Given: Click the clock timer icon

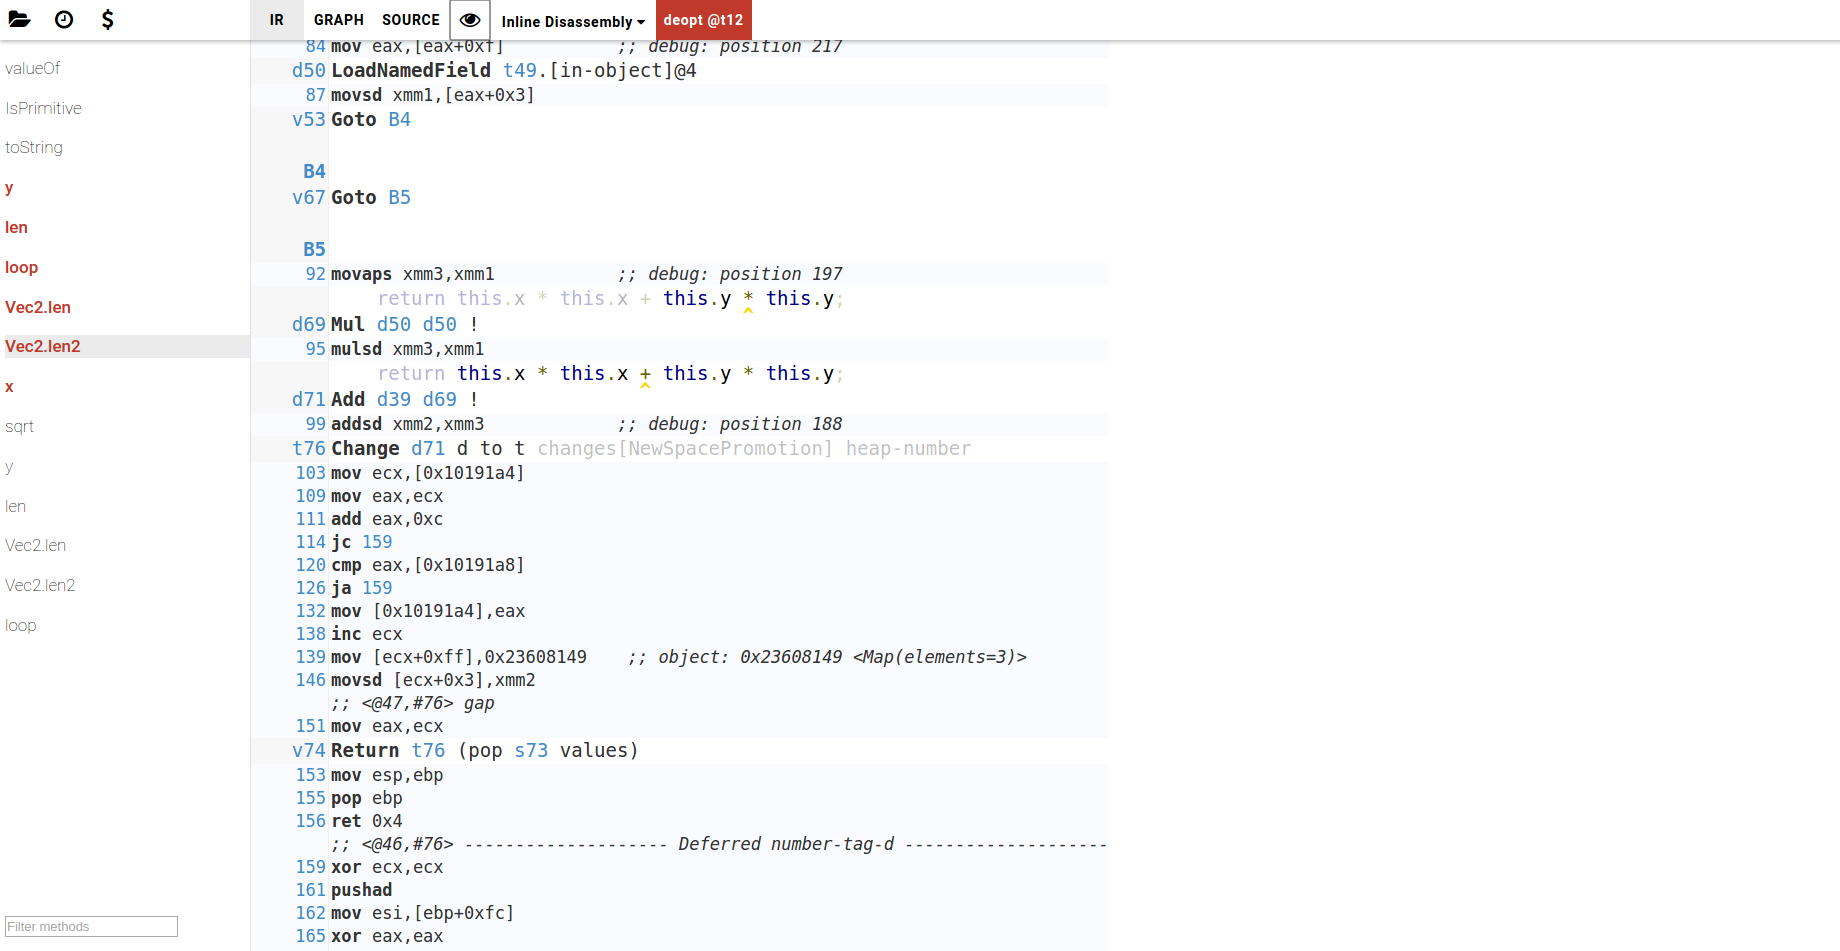Looking at the screenshot, I should click(x=64, y=19).
